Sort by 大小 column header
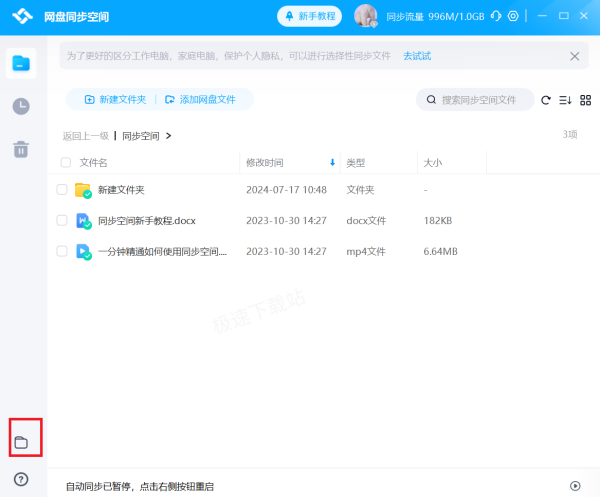 pyautogui.click(x=433, y=163)
